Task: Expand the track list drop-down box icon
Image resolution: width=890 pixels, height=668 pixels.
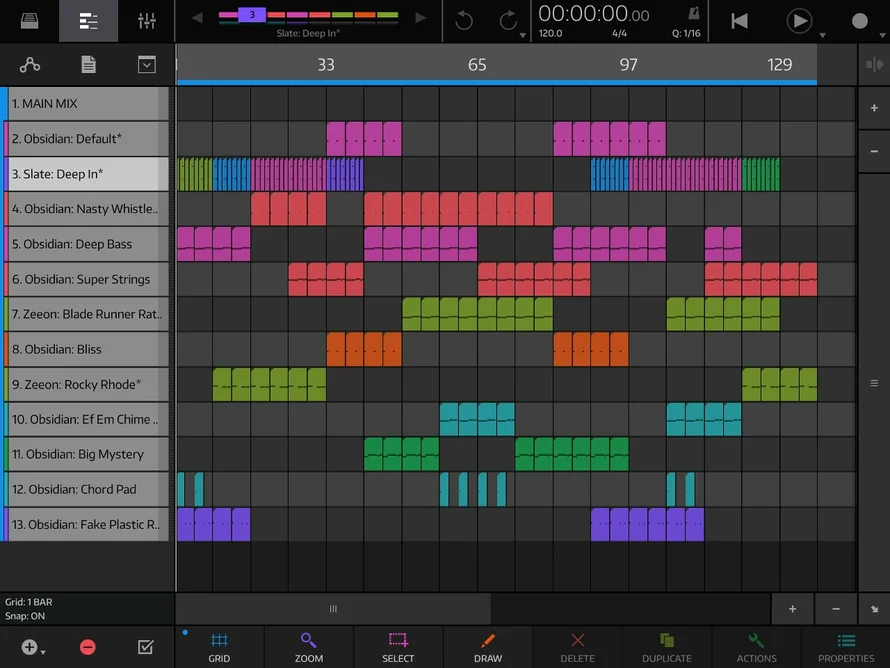Action: pyautogui.click(x=147, y=65)
